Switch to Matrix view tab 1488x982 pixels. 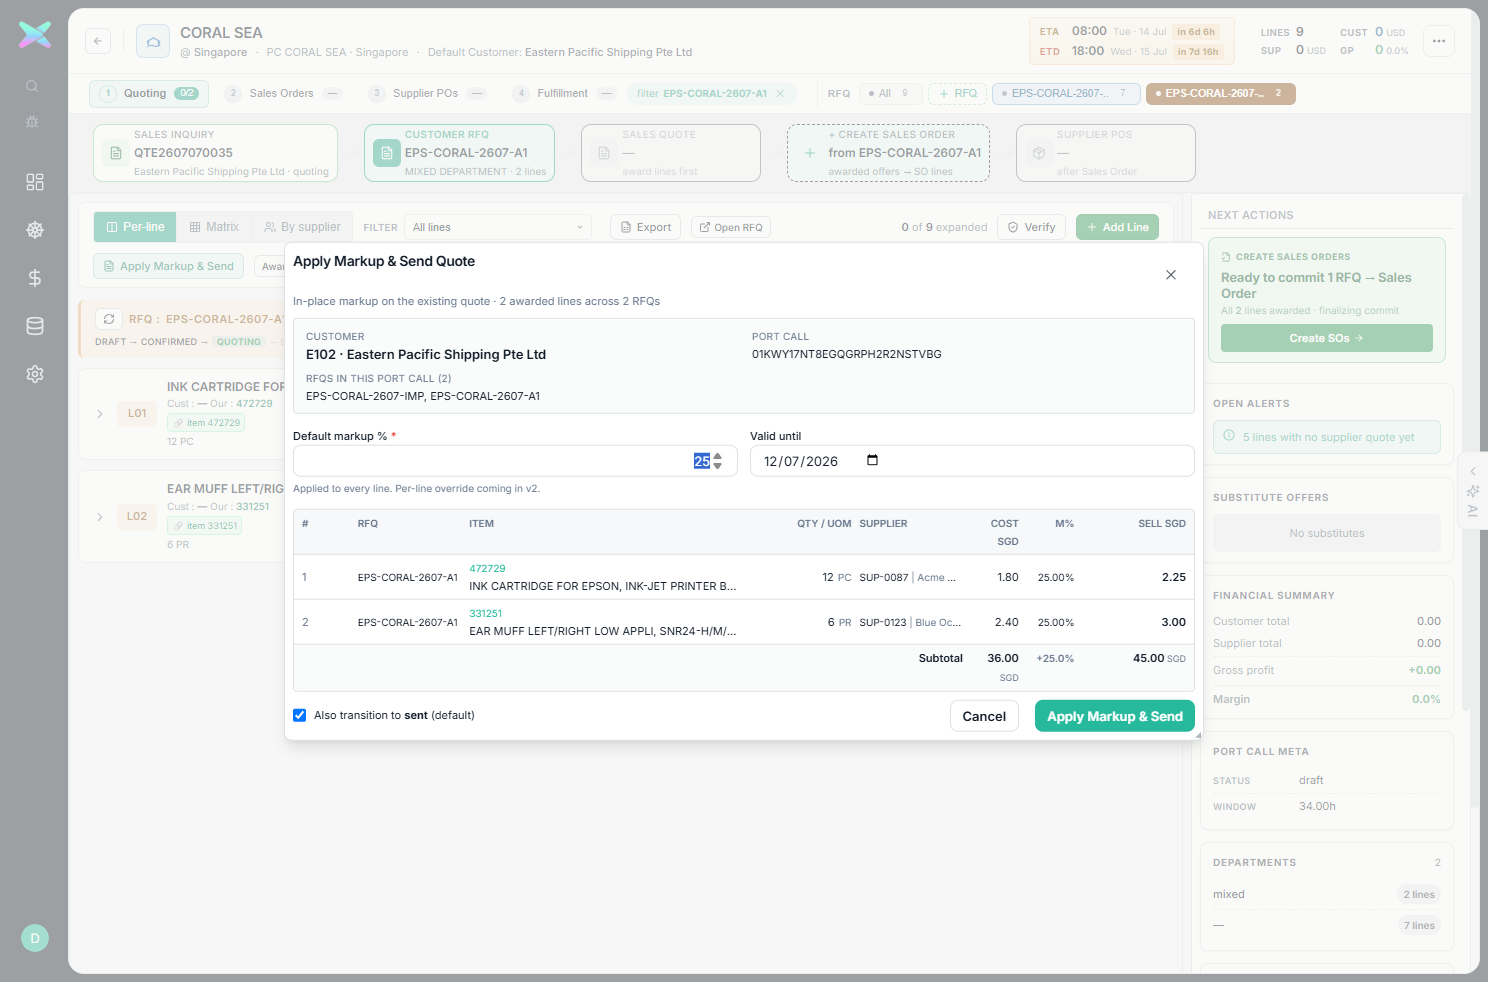[214, 227]
